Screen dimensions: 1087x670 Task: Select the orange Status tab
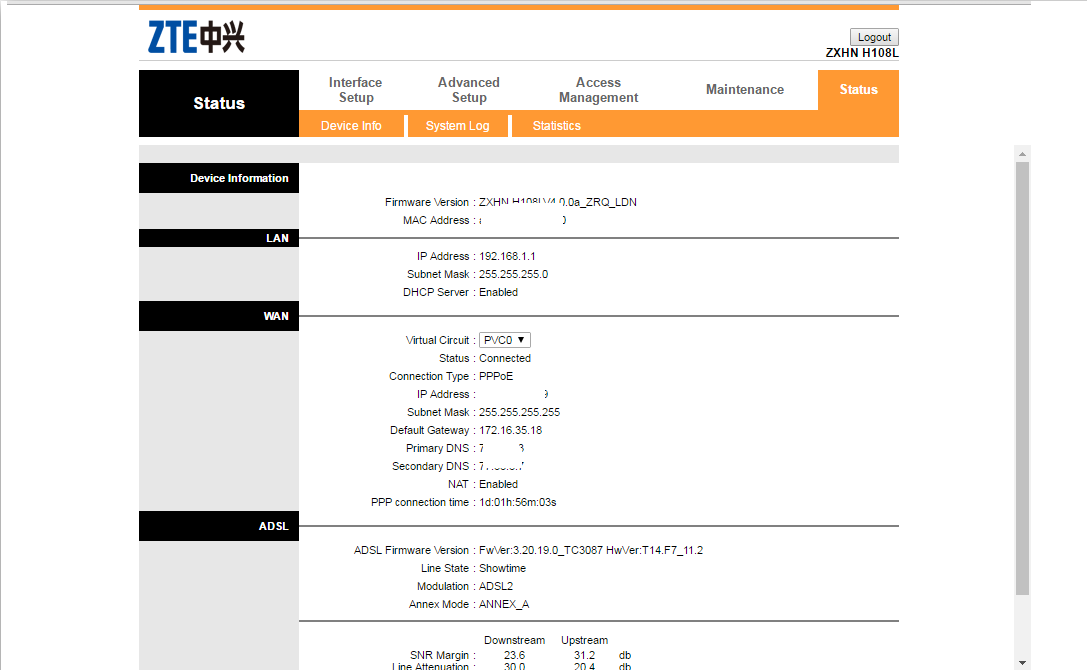pos(858,89)
